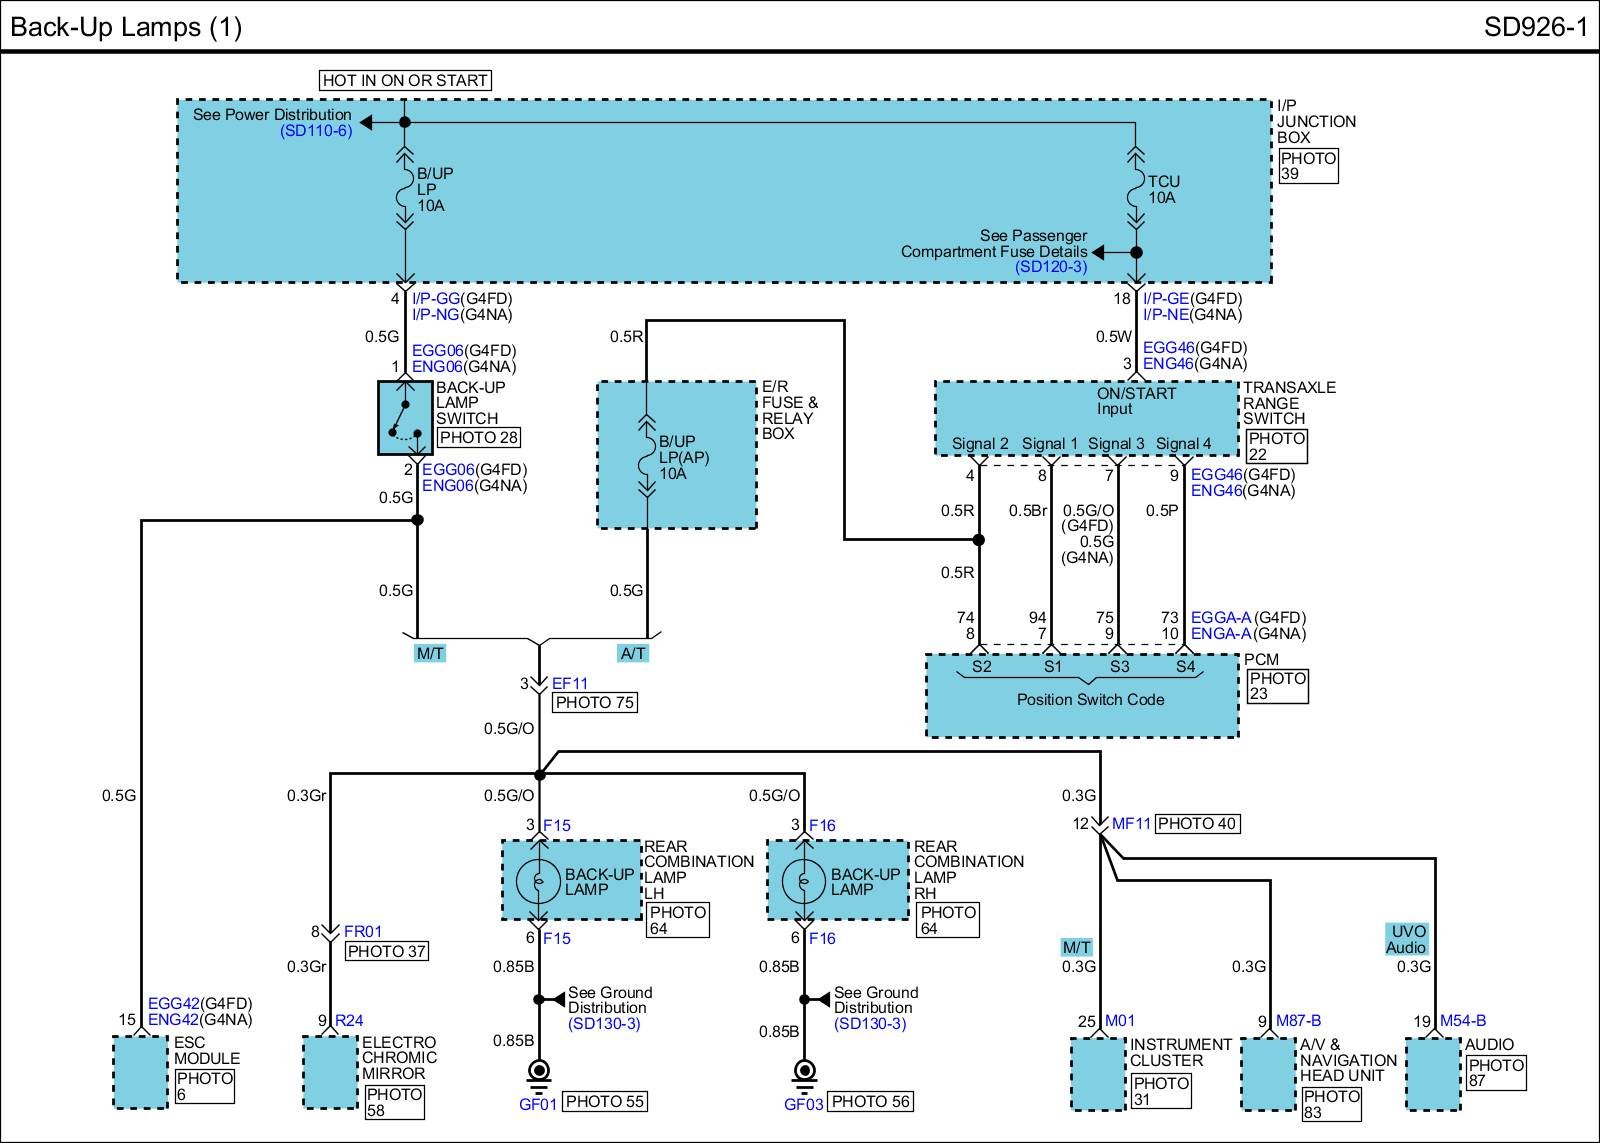Click the PHOTO 39 junction box button
The height and width of the screenshot is (1143, 1600).
(x=1308, y=166)
